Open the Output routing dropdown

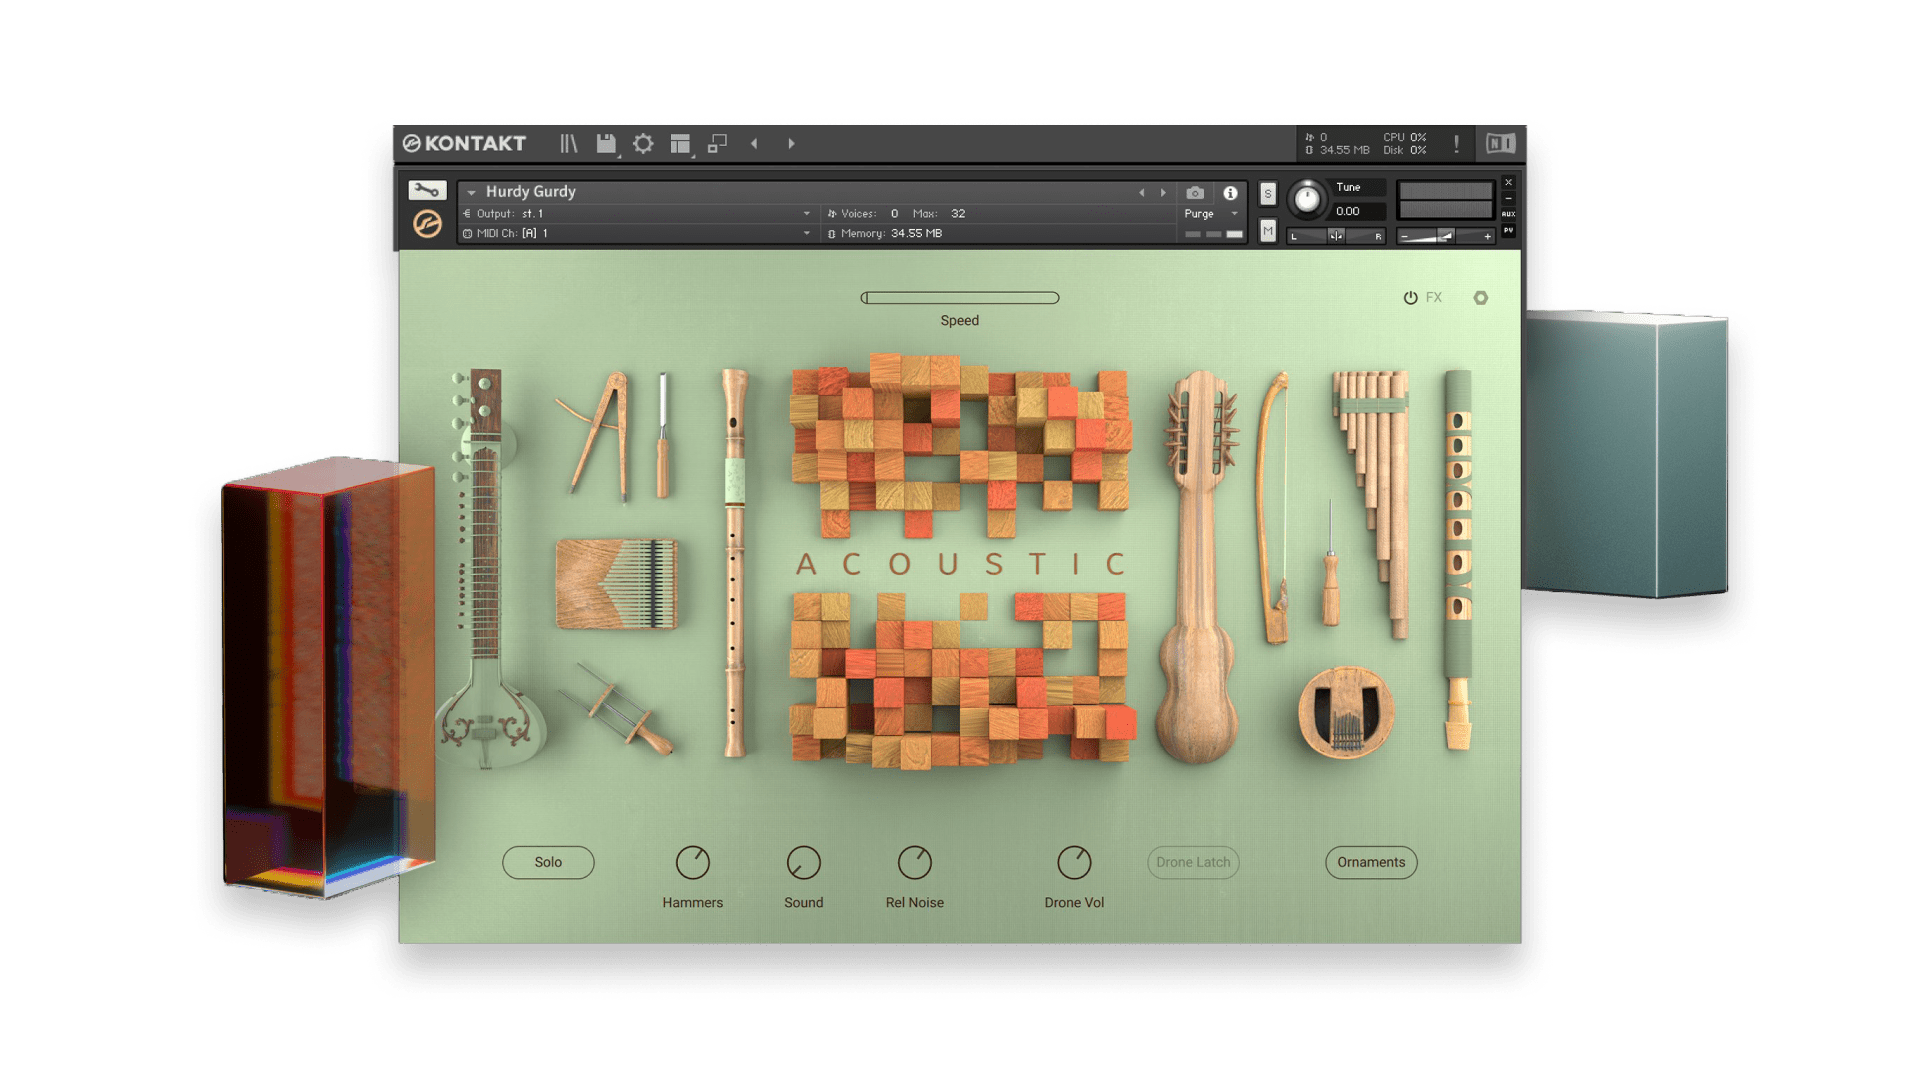(x=806, y=213)
